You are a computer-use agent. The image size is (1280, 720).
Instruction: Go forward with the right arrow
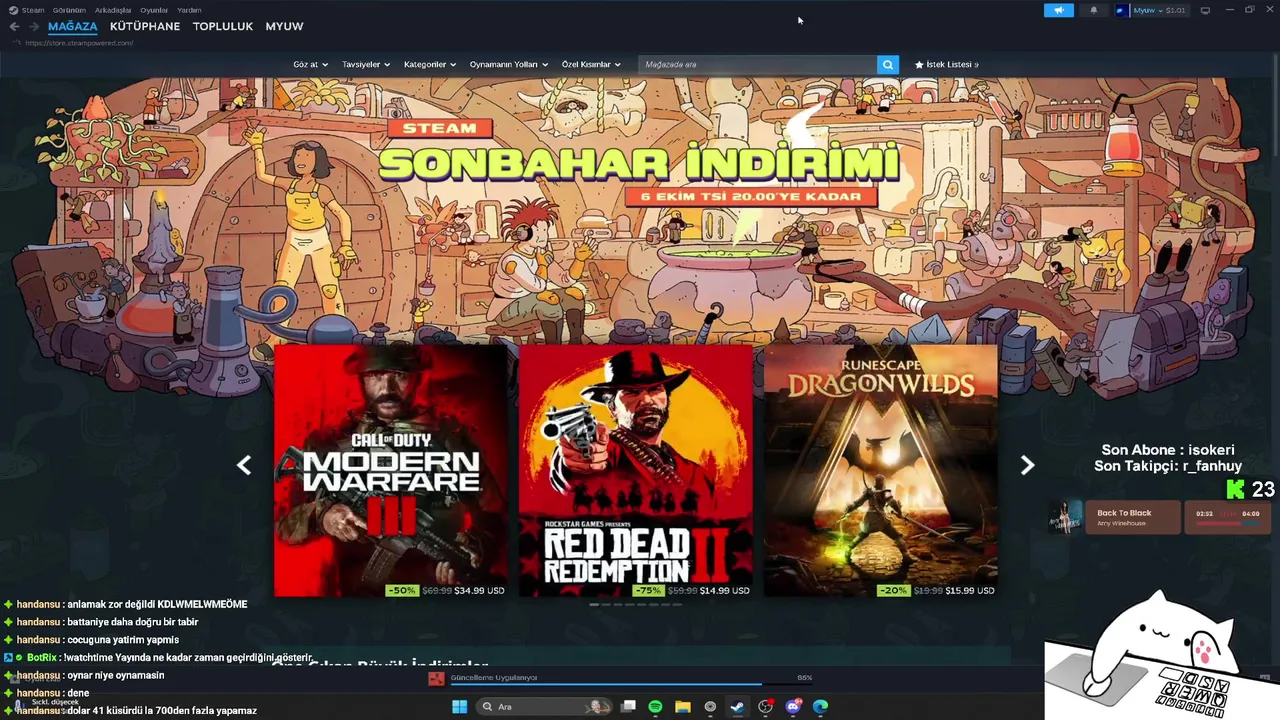pos(34,27)
